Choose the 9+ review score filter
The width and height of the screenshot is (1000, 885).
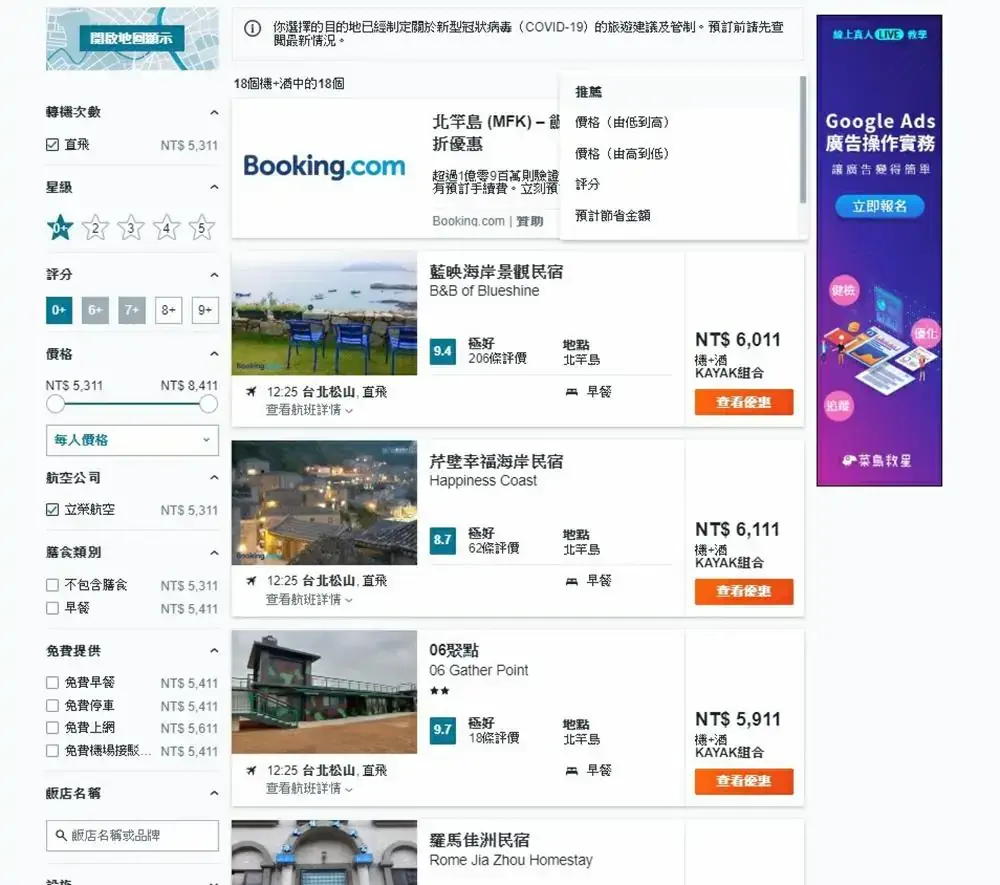click(x=205, y=310)
